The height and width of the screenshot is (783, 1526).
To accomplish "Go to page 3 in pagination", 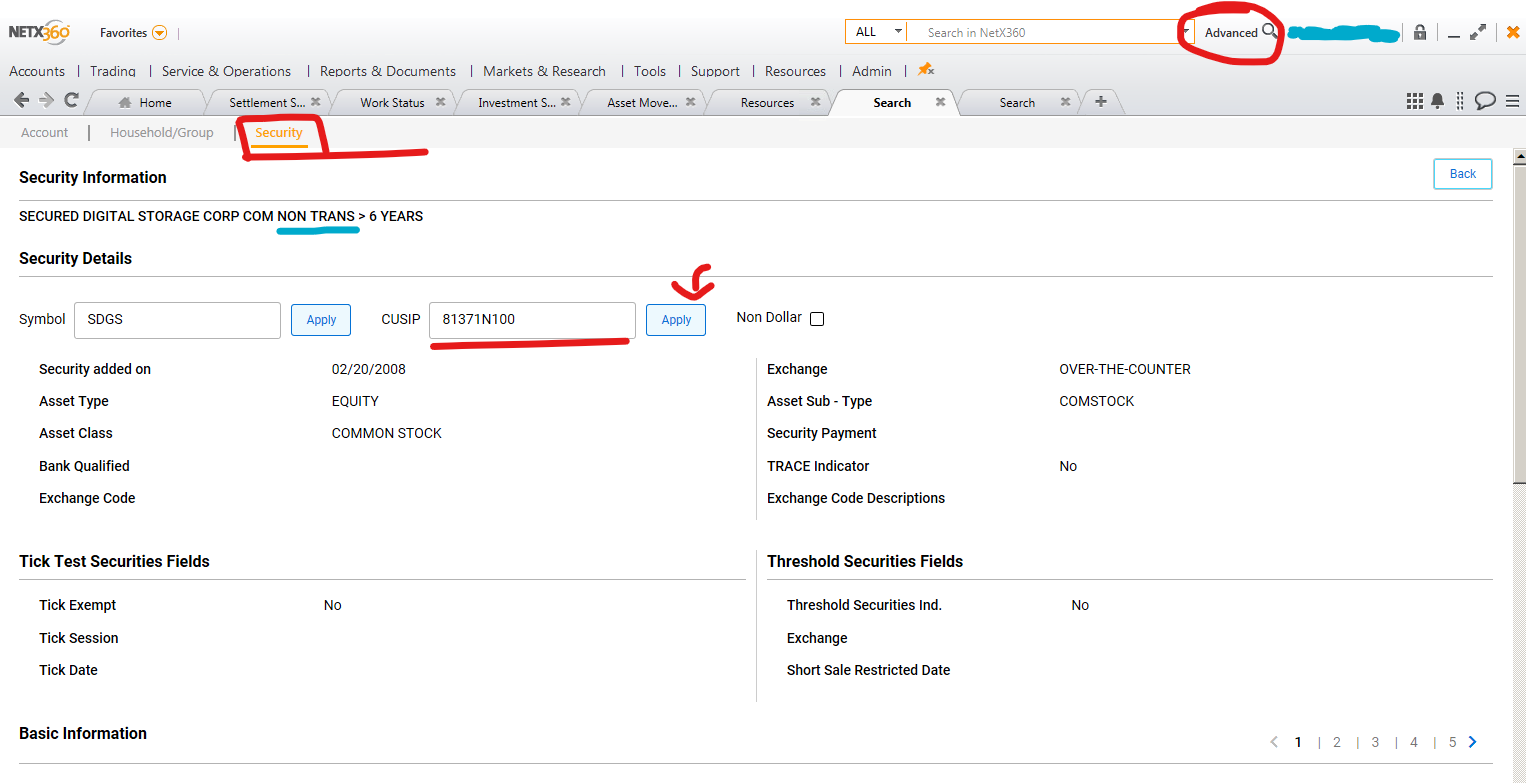I will click(x=1376, y=742).
